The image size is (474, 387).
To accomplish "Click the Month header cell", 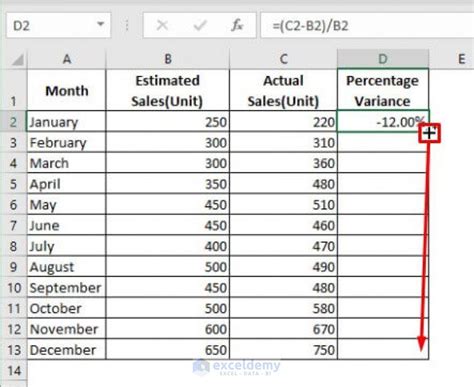I will (x=67, y=90).
